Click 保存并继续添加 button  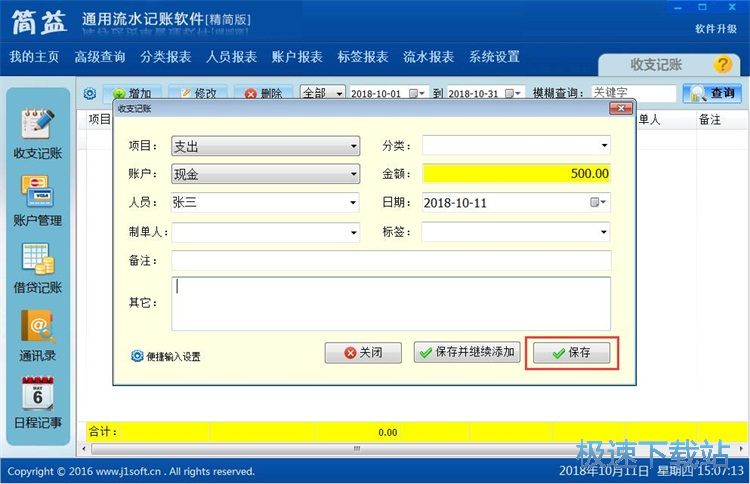pos(467,352)
